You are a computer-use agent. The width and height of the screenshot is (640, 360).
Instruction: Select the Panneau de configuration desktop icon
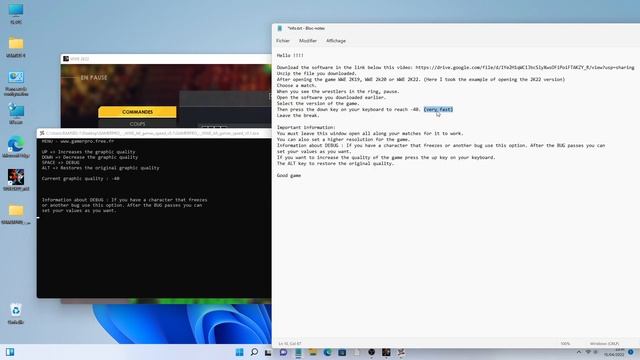click(x=16, y=84)
